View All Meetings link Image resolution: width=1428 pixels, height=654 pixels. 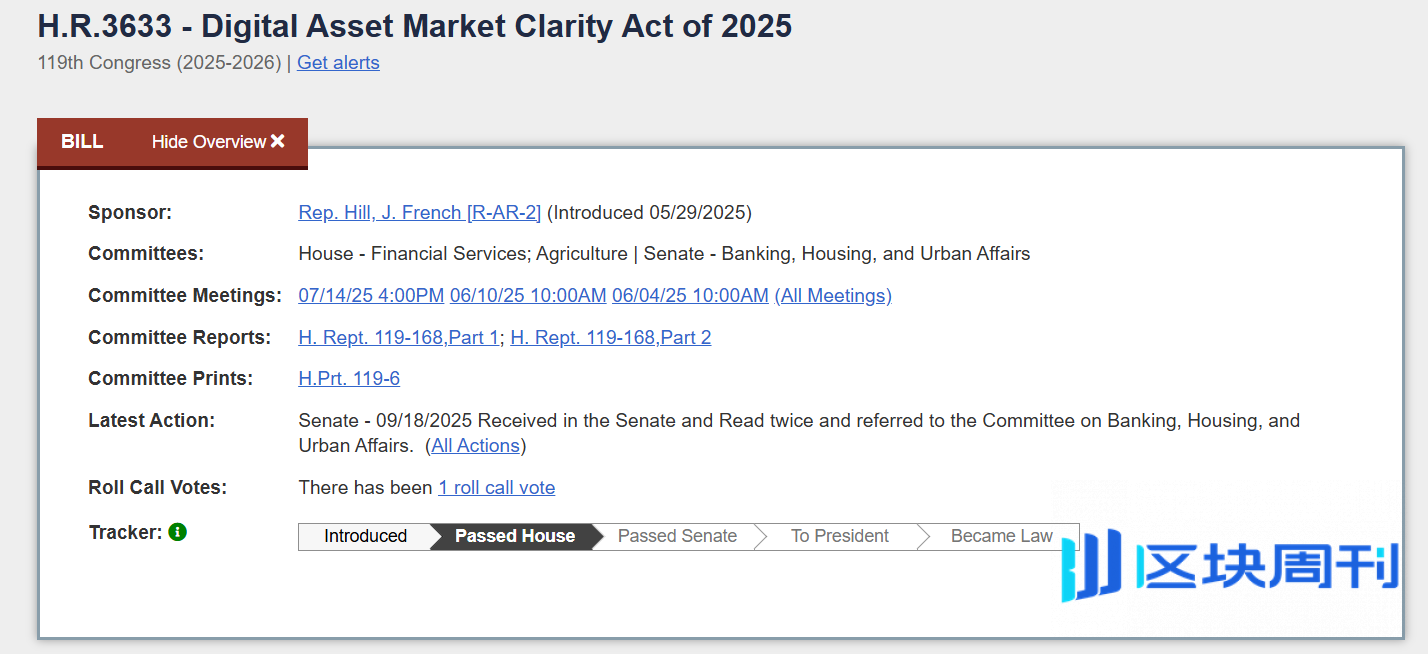point(833,296)
